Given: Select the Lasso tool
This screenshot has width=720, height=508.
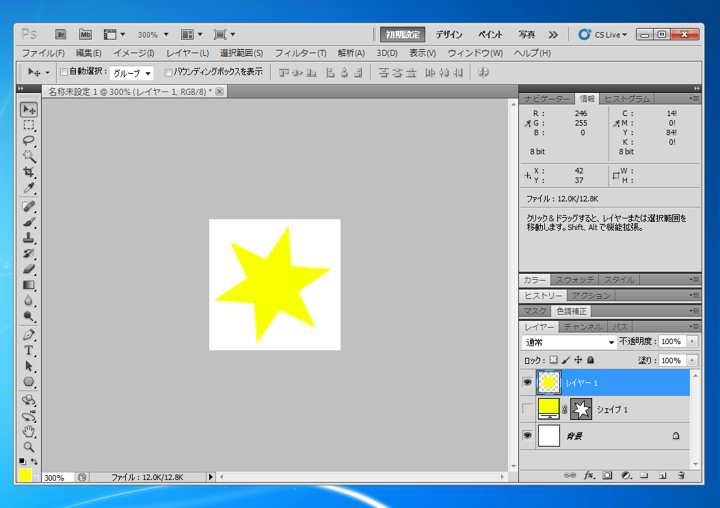Looking at the screenshot, I should point(29,141).
